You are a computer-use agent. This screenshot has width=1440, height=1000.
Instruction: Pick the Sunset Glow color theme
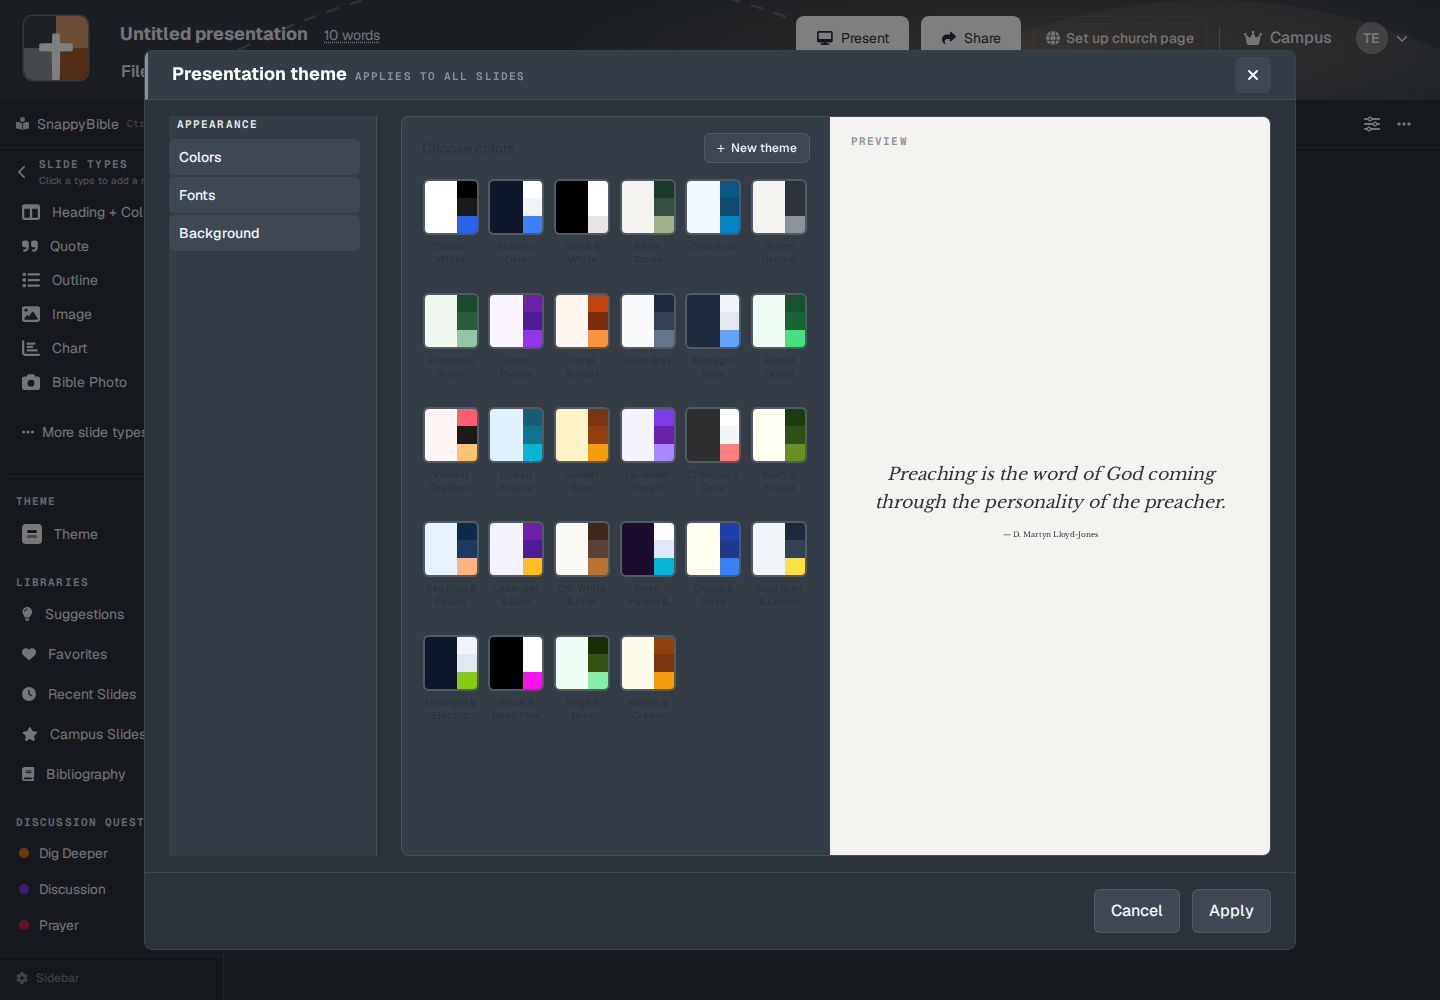coord(582,435)
